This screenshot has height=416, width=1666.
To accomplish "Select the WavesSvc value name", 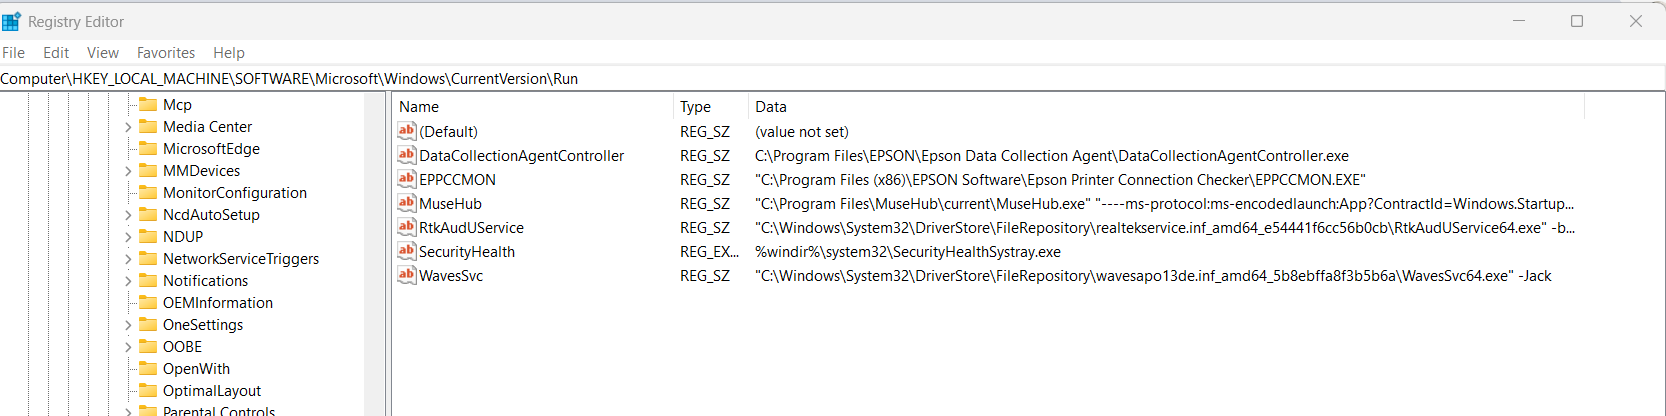I will click(451, 276).
